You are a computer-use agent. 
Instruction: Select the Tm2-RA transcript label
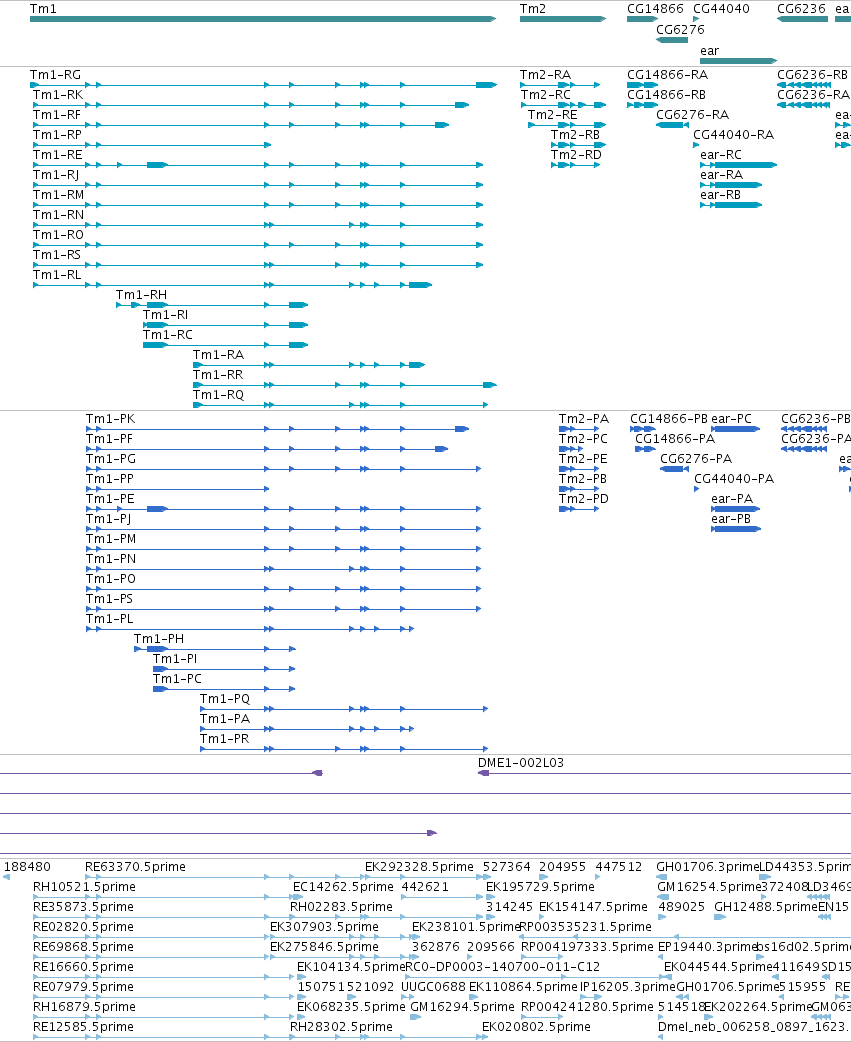pyautogui.click(x=545, y=74)
